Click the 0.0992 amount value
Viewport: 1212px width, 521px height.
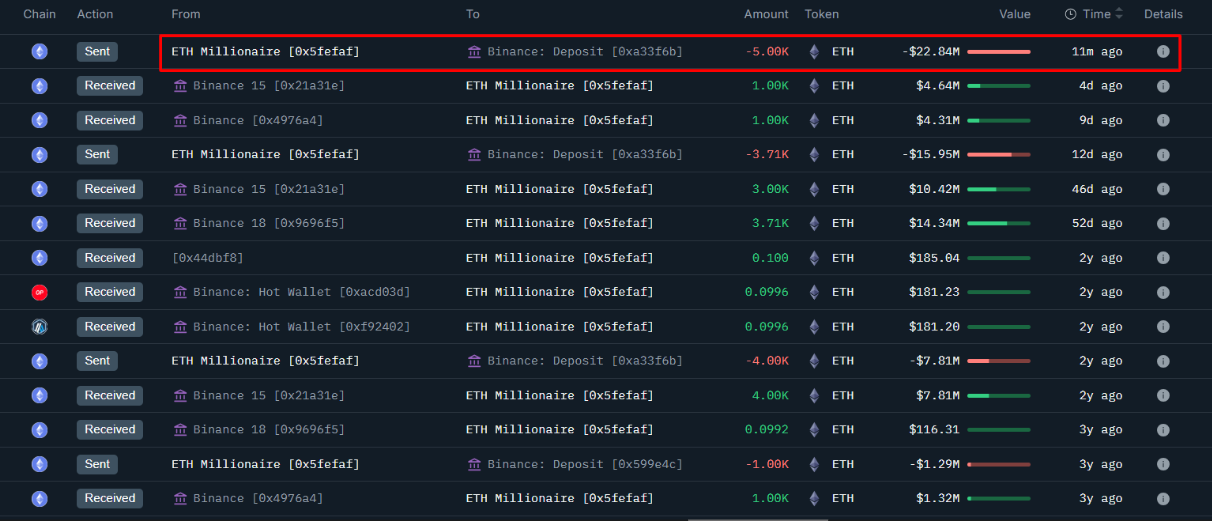point(767,430)
